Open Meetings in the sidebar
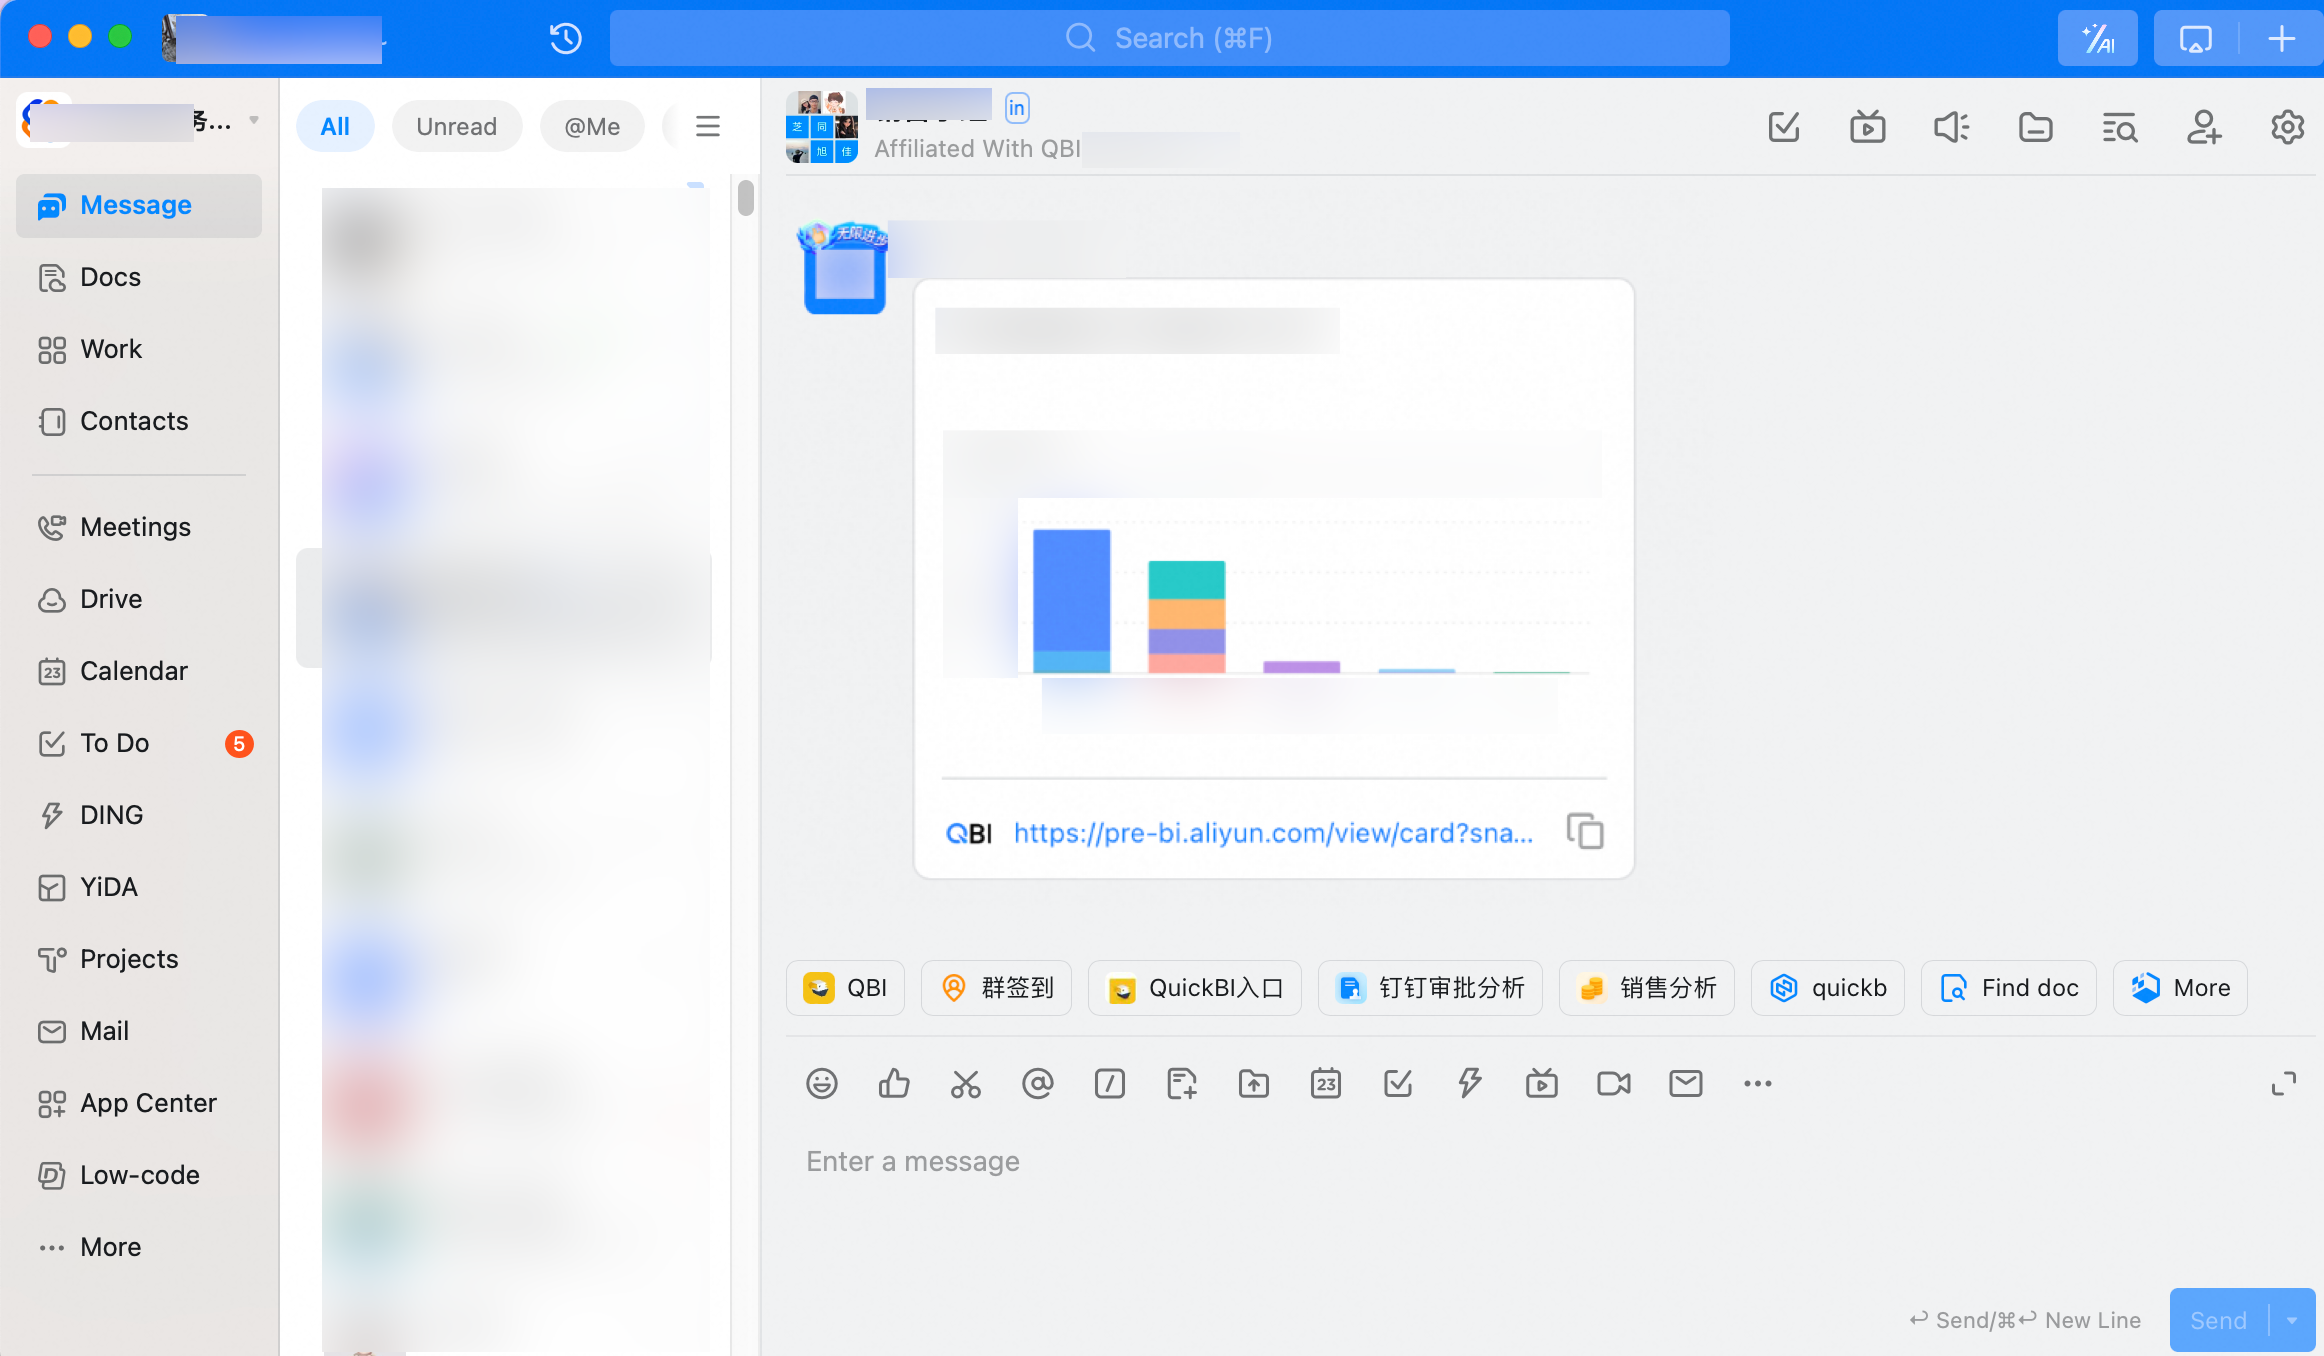The image size is (2324, 1356). click(x=139, y=527)
